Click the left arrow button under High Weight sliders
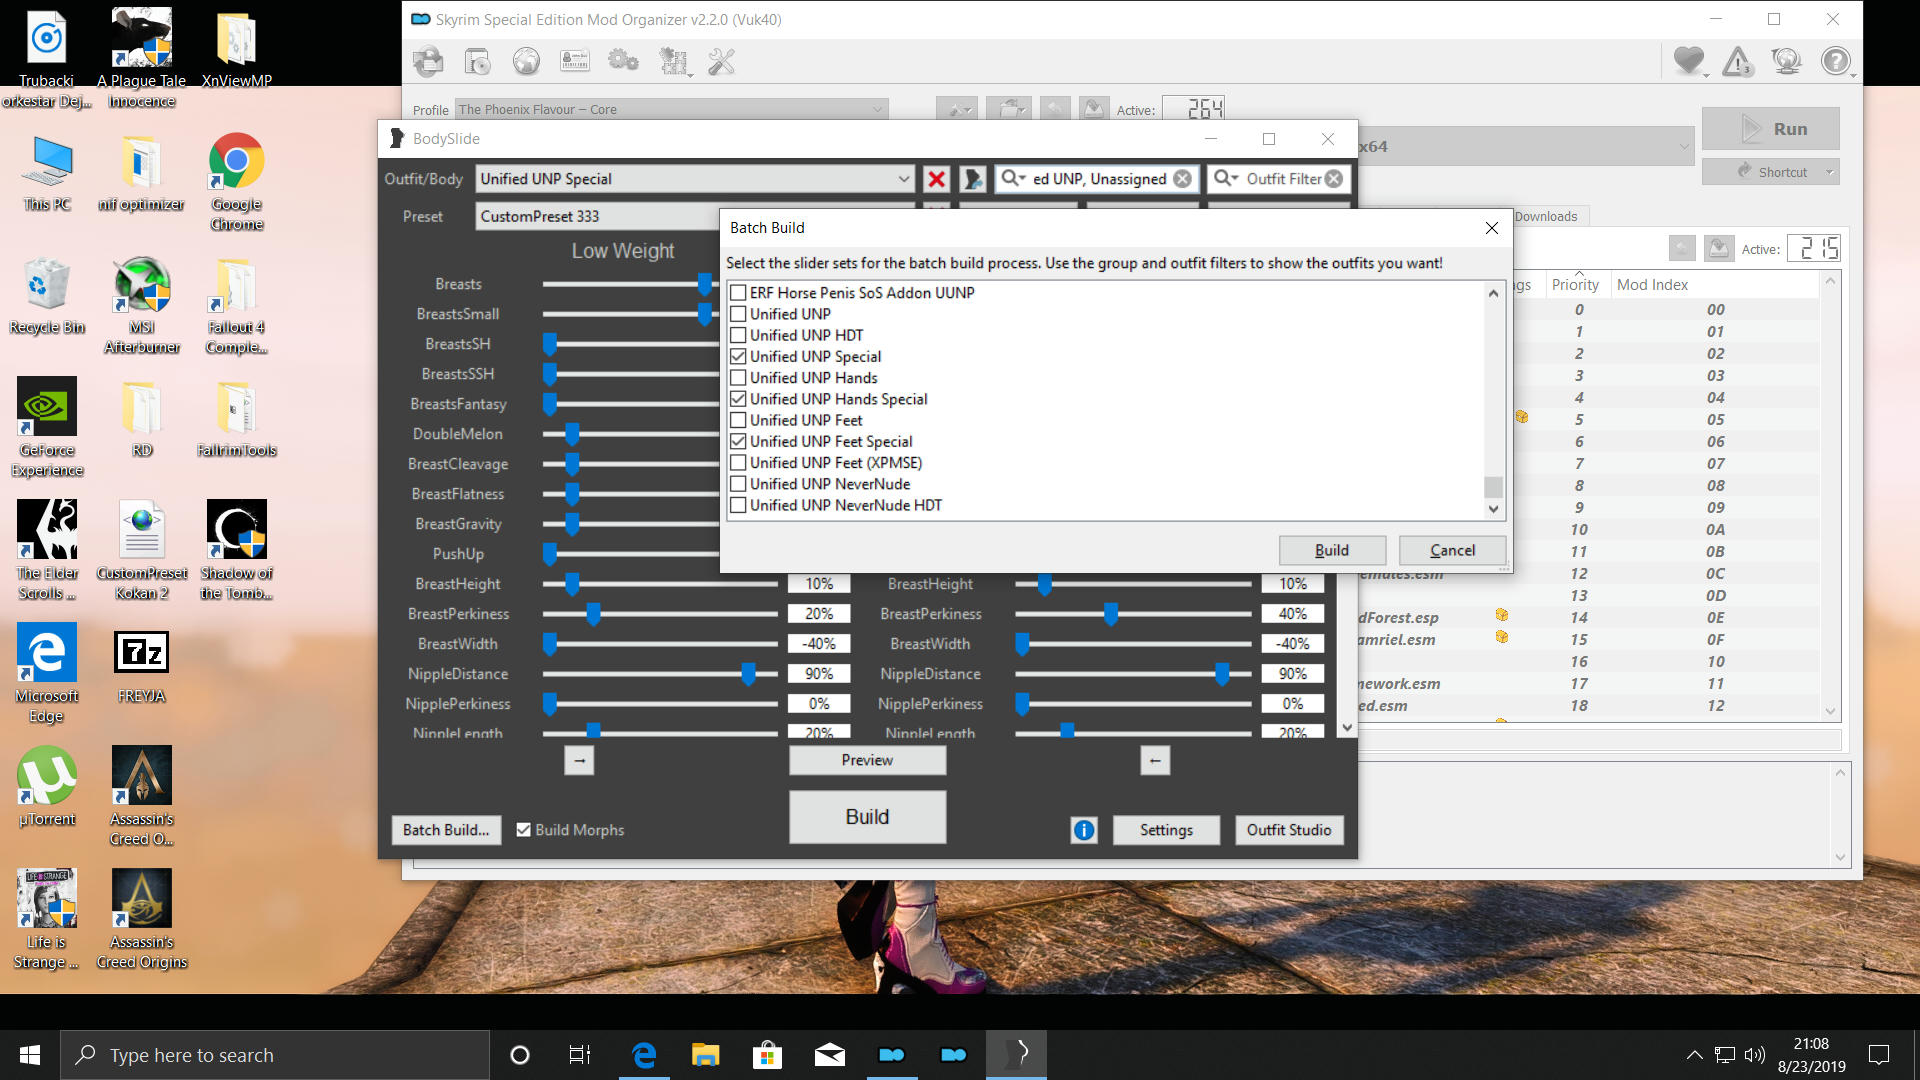1920x1080 pixels. (x=1155, y=761)
